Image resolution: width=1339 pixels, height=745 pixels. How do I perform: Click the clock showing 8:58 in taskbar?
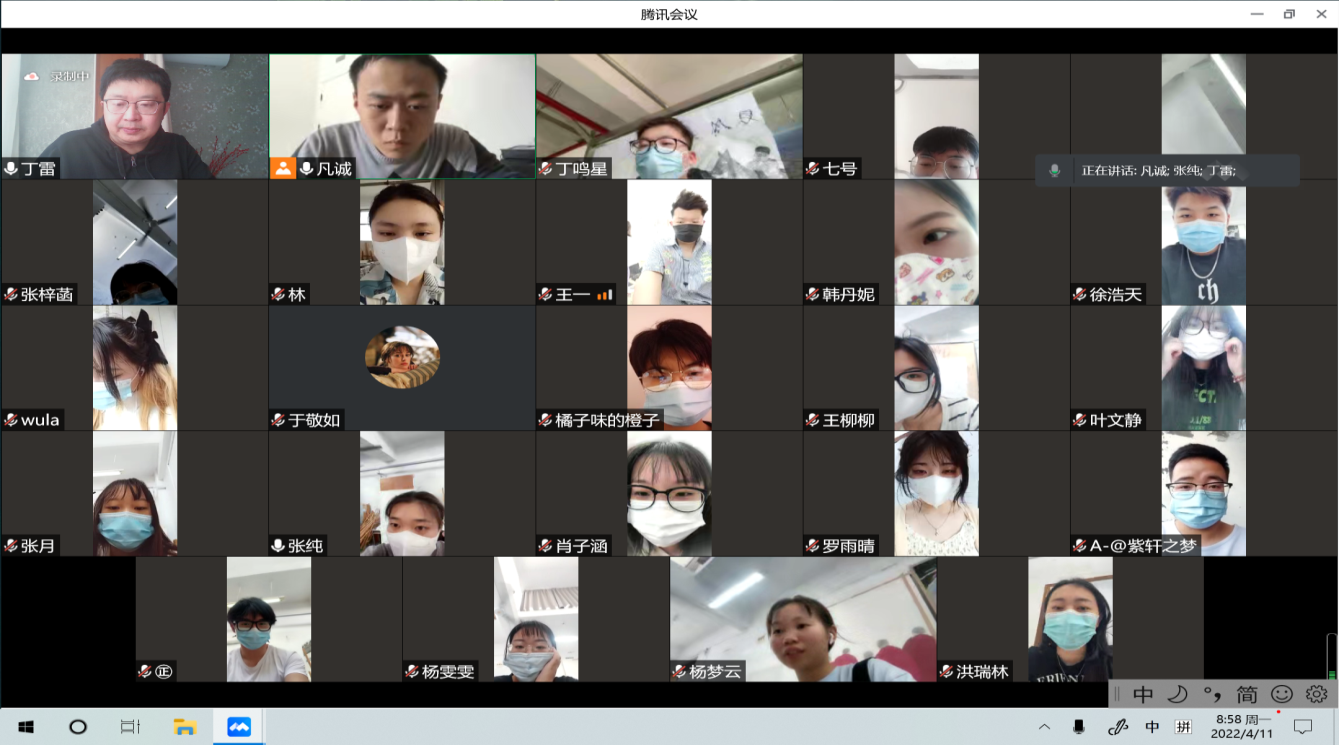(1243, 726)
